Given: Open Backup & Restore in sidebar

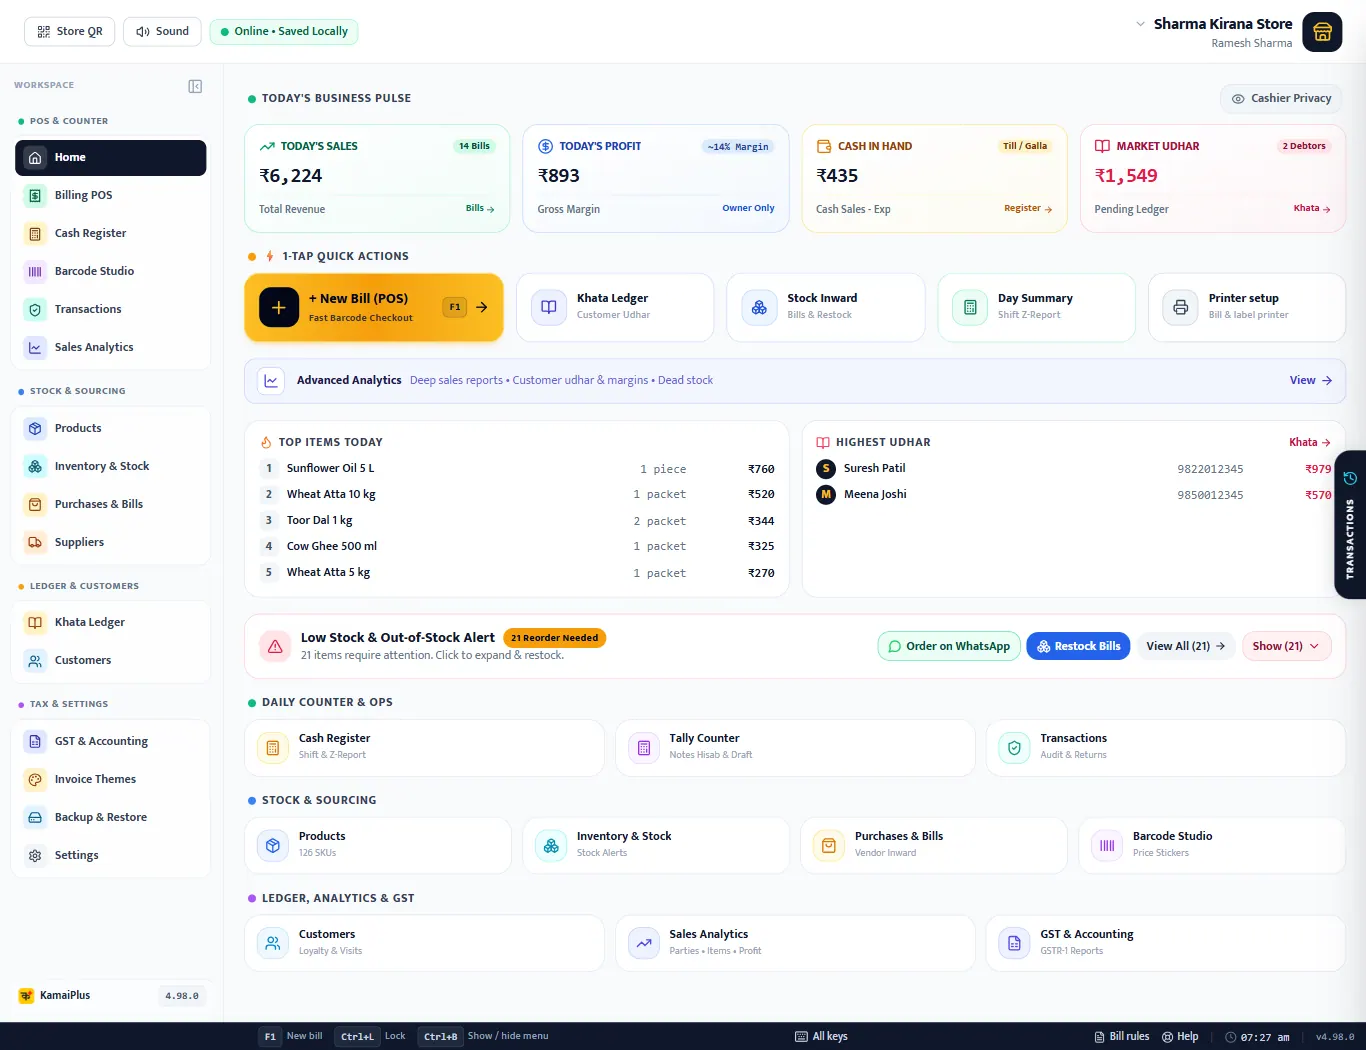Looking at the screenshot, I should click(x=110, y=817).
